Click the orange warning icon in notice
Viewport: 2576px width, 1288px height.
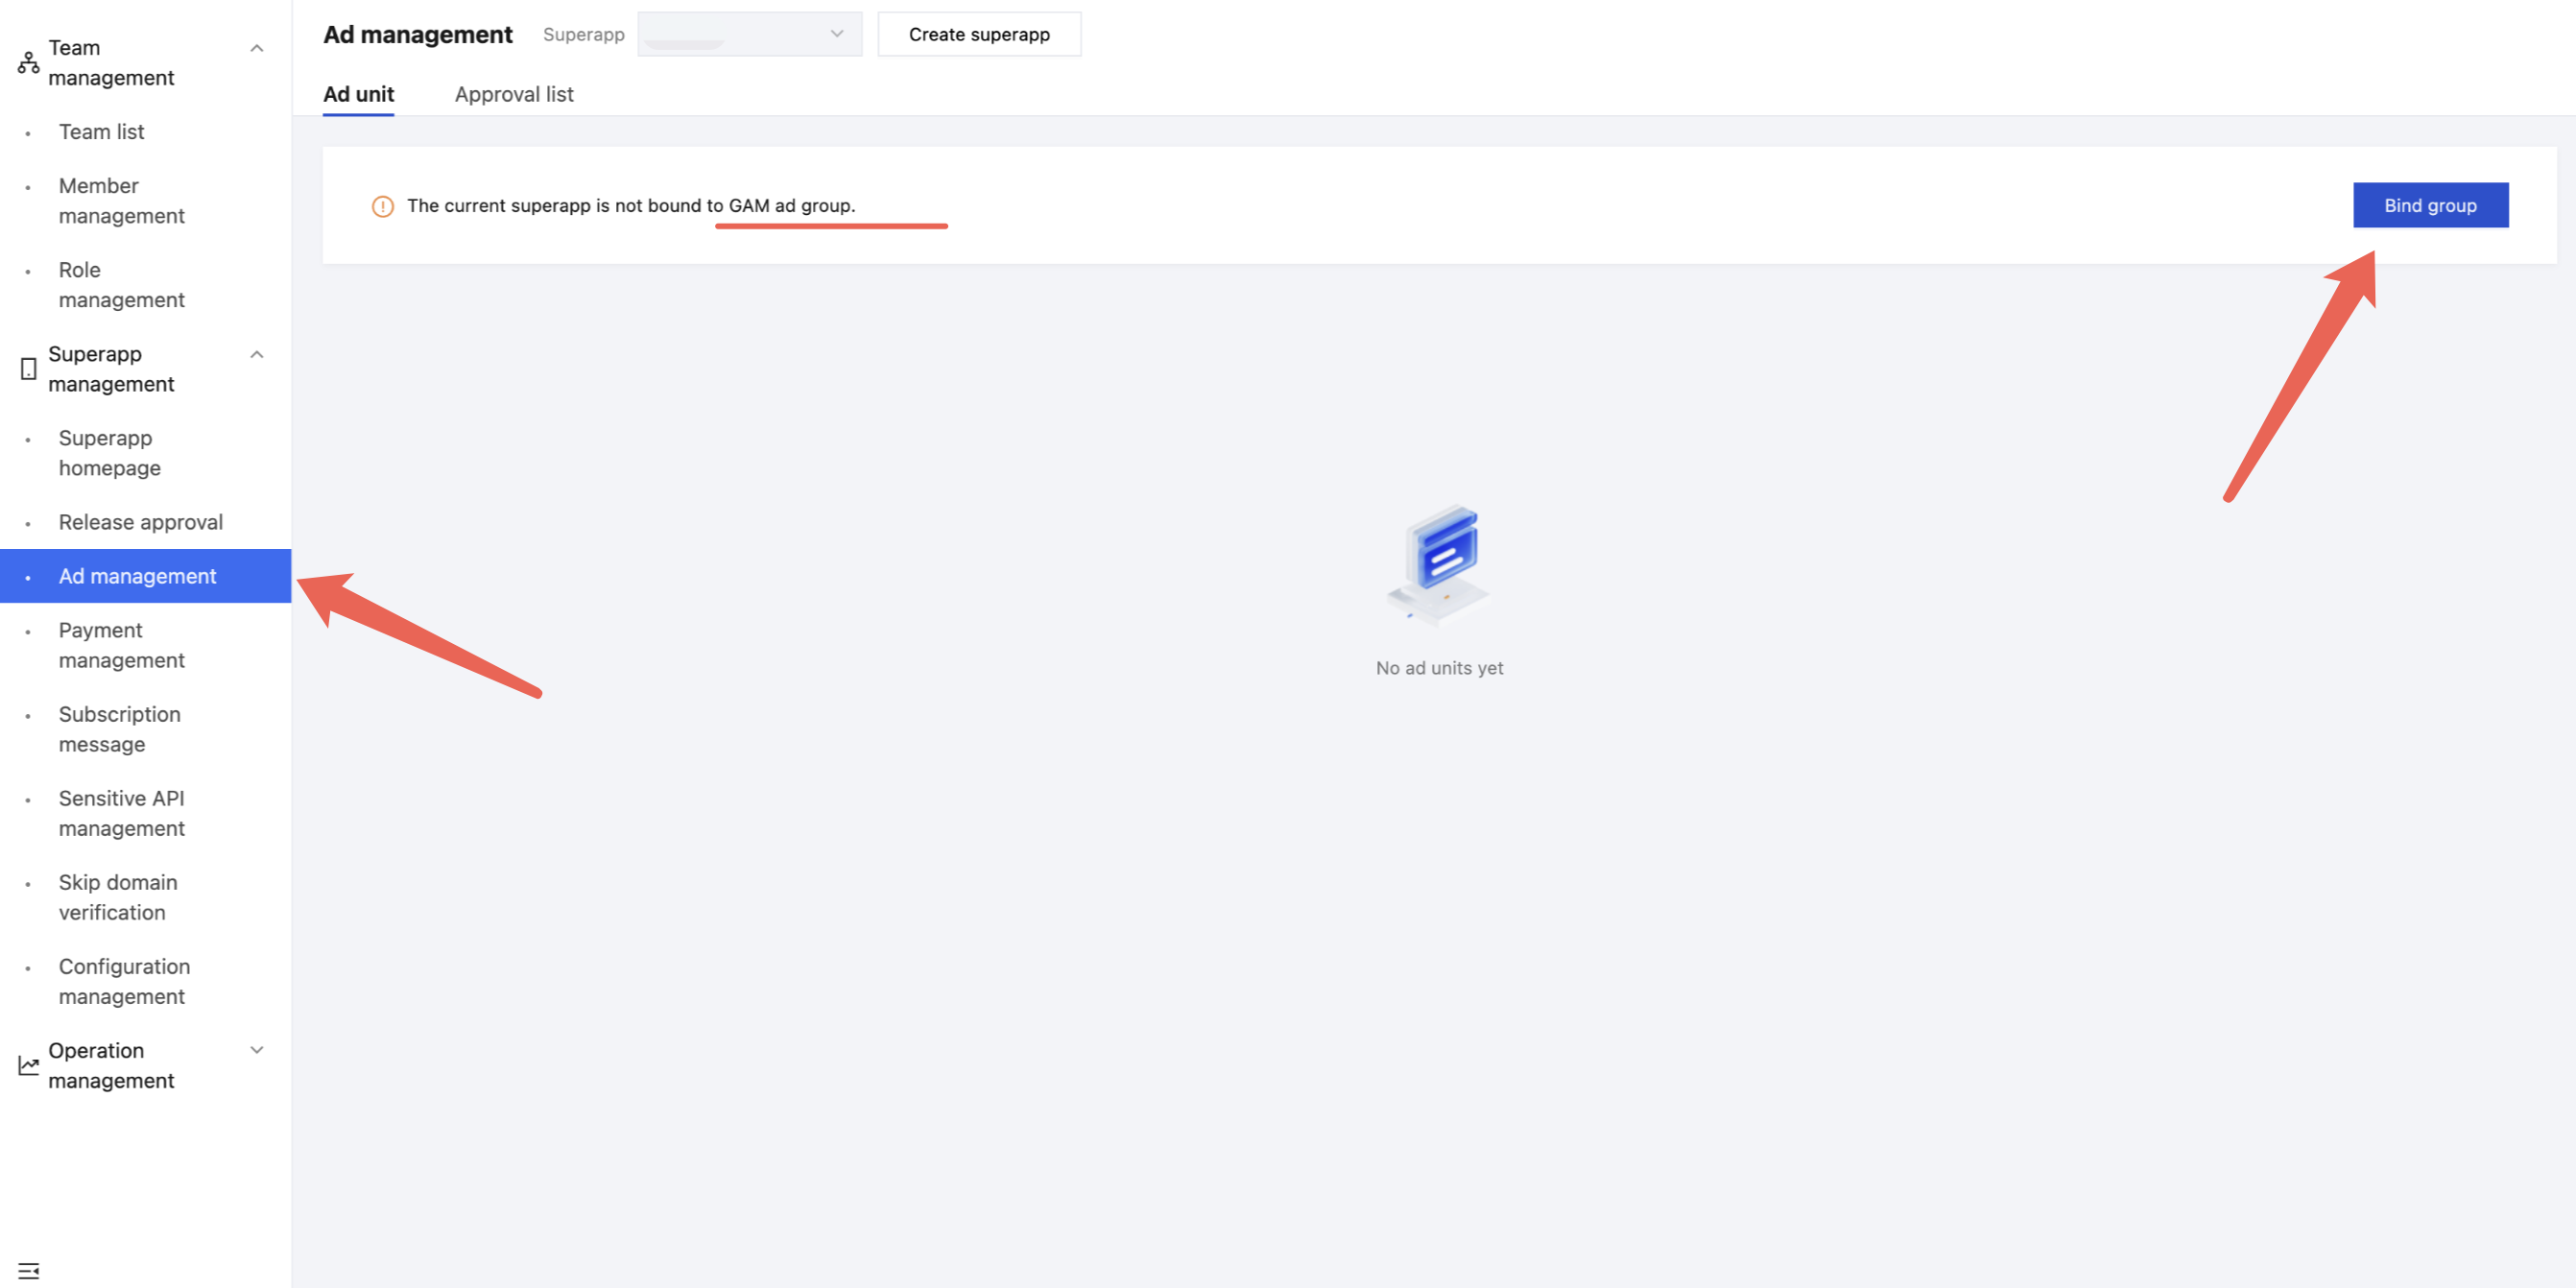coord(382,206)
